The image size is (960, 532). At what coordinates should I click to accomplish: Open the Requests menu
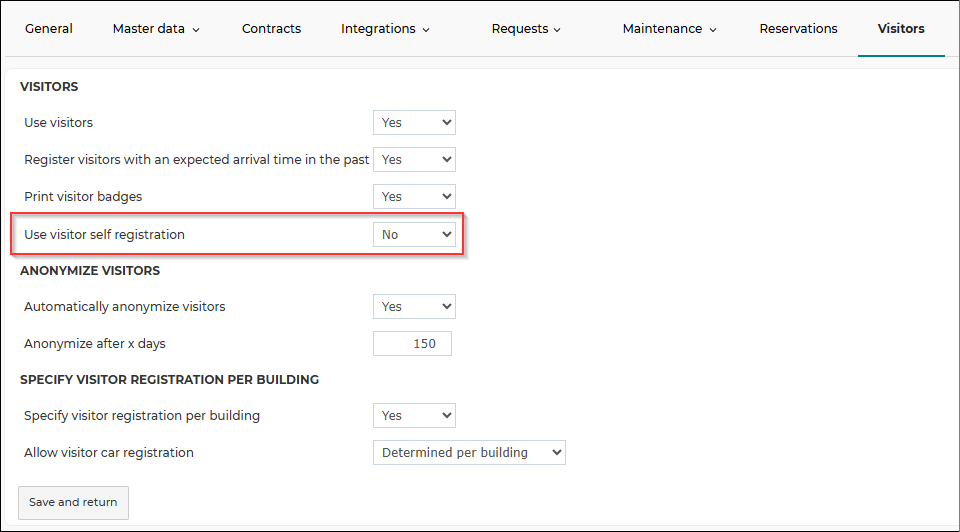[526, 29]
